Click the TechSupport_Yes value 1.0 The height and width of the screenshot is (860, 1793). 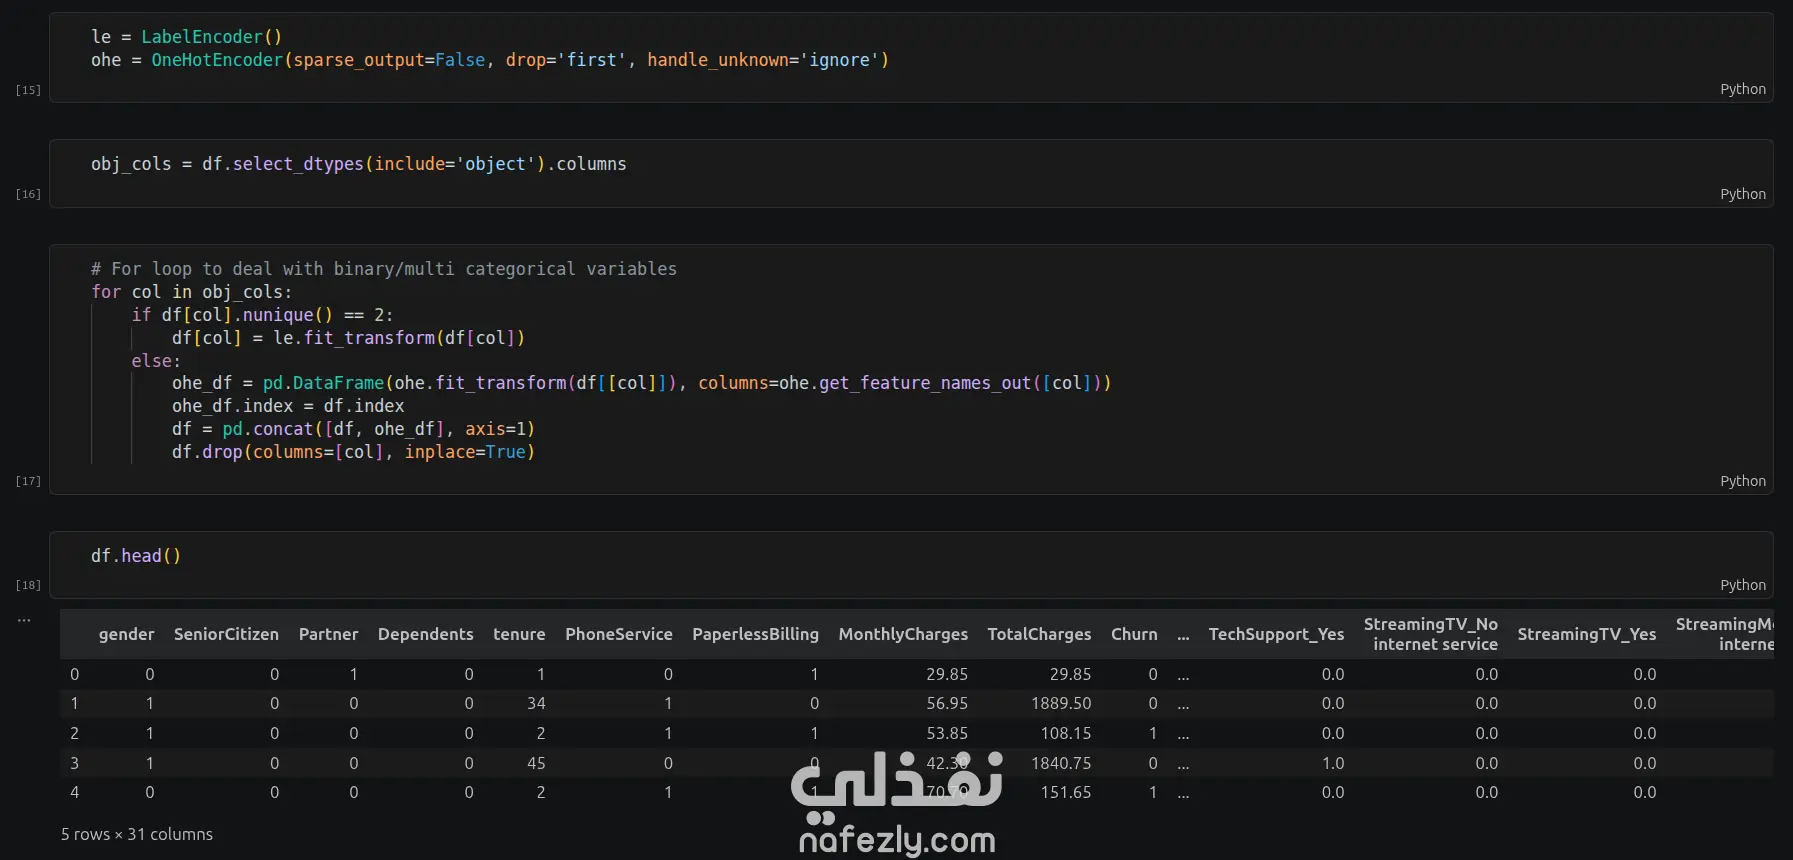tap(1333, 763)
